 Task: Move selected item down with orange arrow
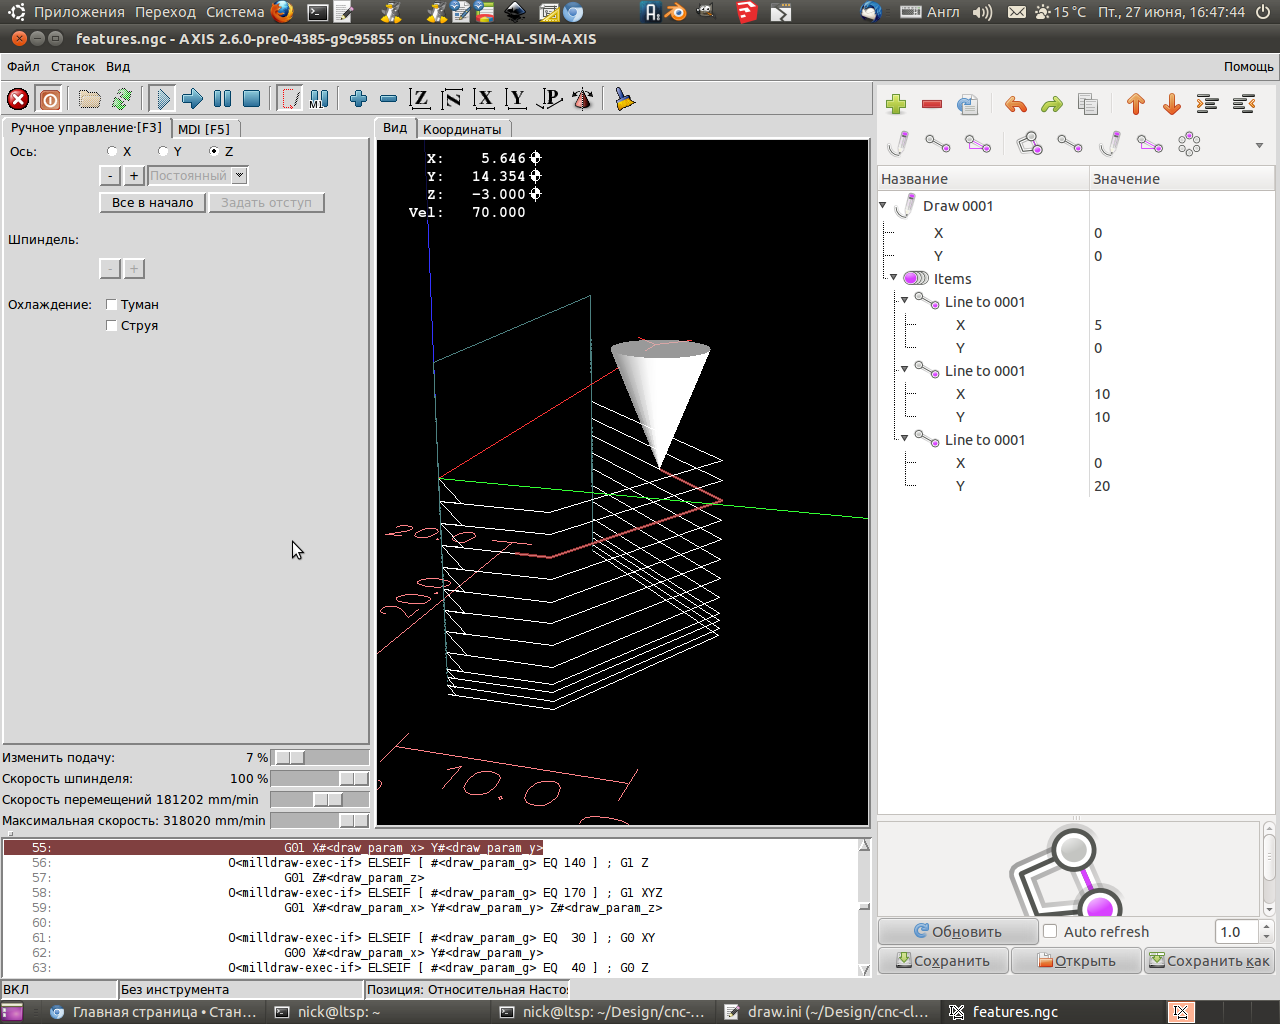click(x=1172, y=104)
